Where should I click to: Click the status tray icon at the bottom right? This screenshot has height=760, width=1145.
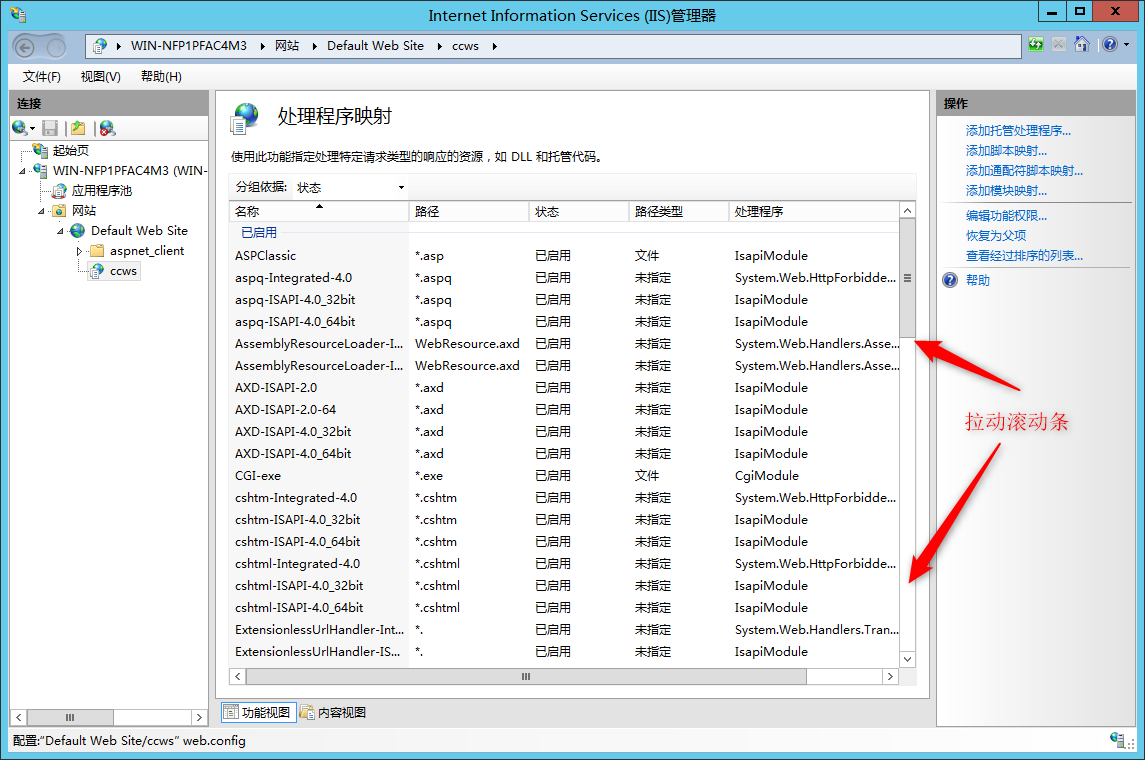coord(1119,740)
